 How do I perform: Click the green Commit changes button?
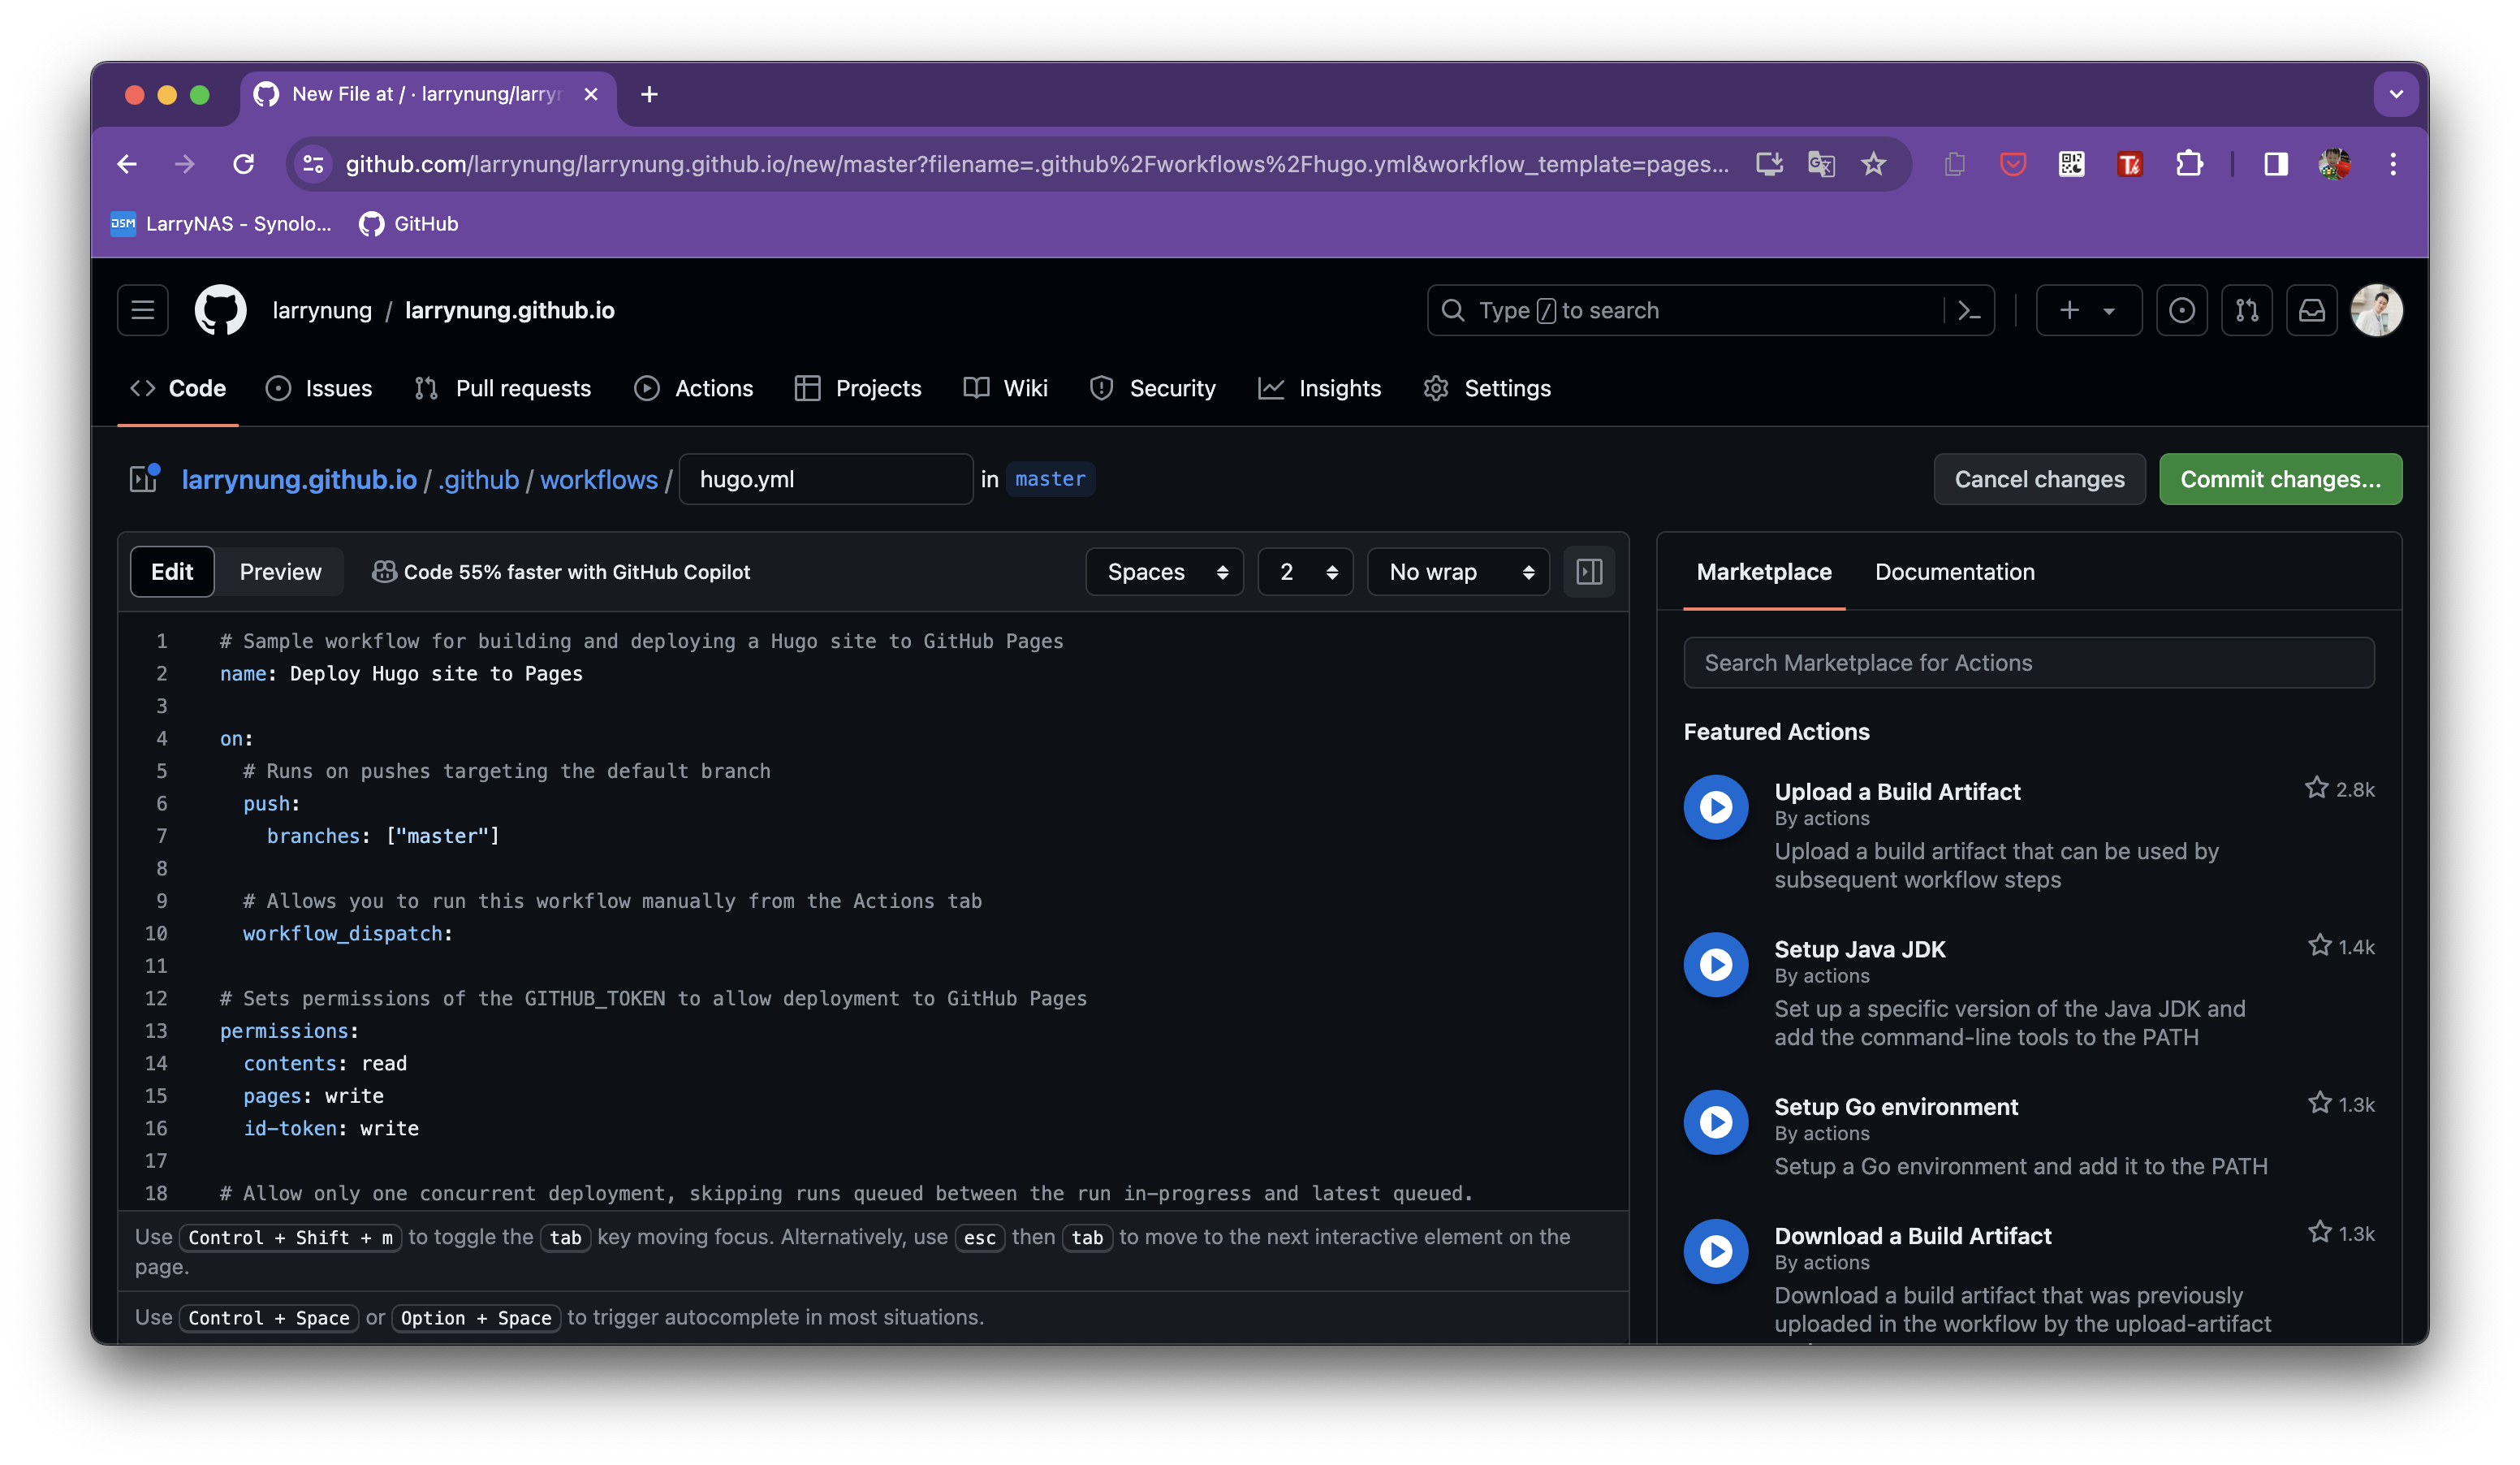click(x=2280, y=479)
